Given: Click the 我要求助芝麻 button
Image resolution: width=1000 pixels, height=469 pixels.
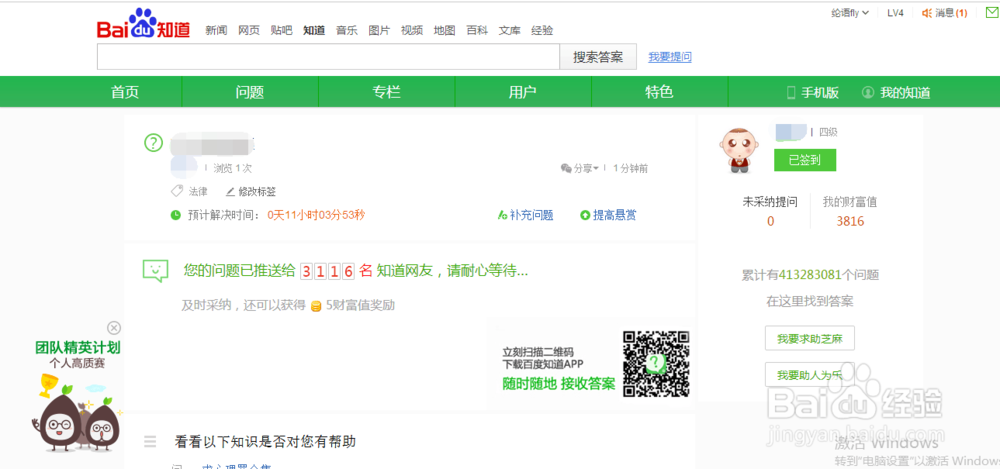Looking at the screenshot, I should pyautogui.click(x=809, y=338).
